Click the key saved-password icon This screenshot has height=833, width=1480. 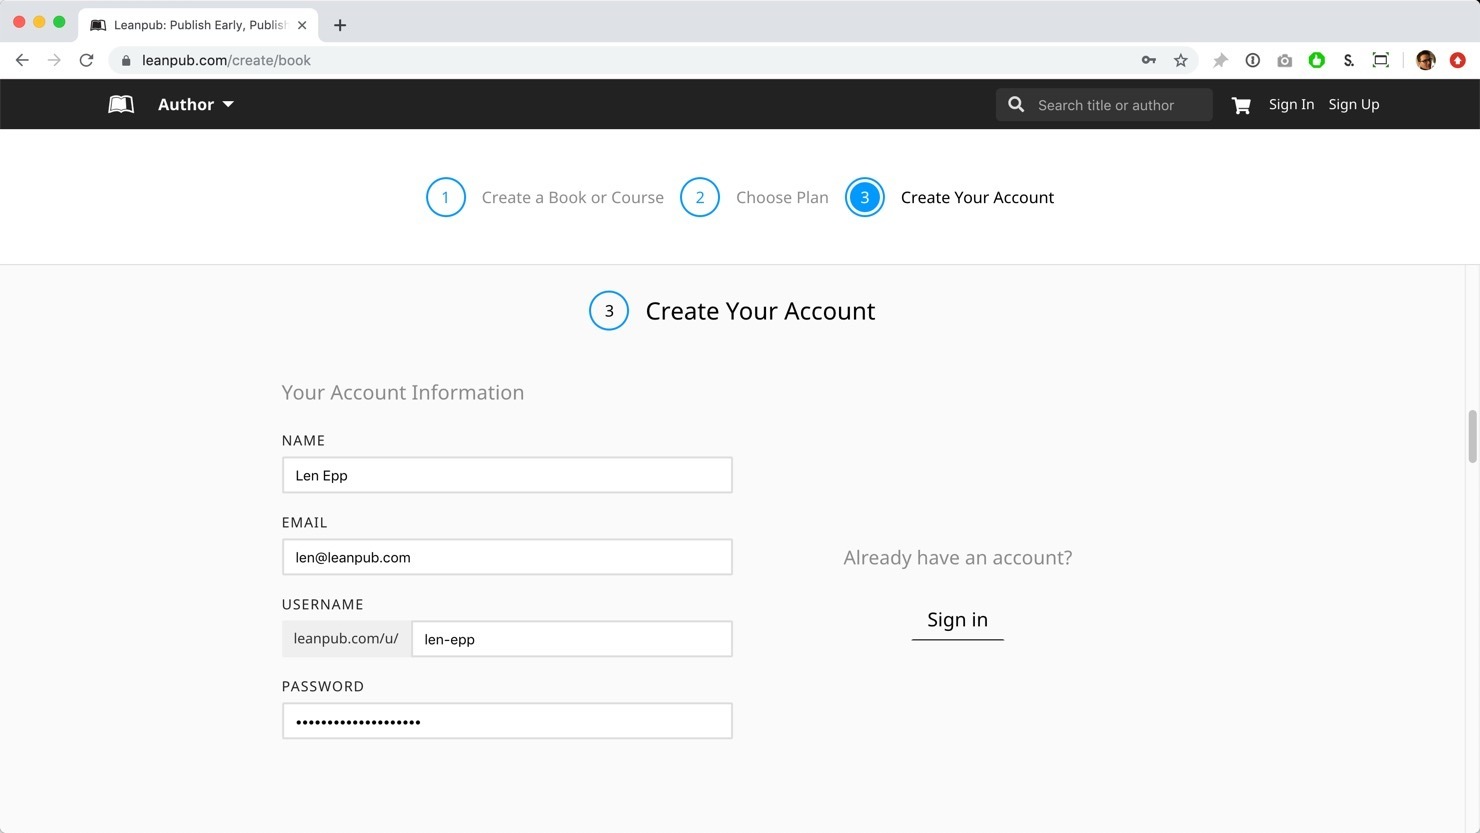[1149, 60]
